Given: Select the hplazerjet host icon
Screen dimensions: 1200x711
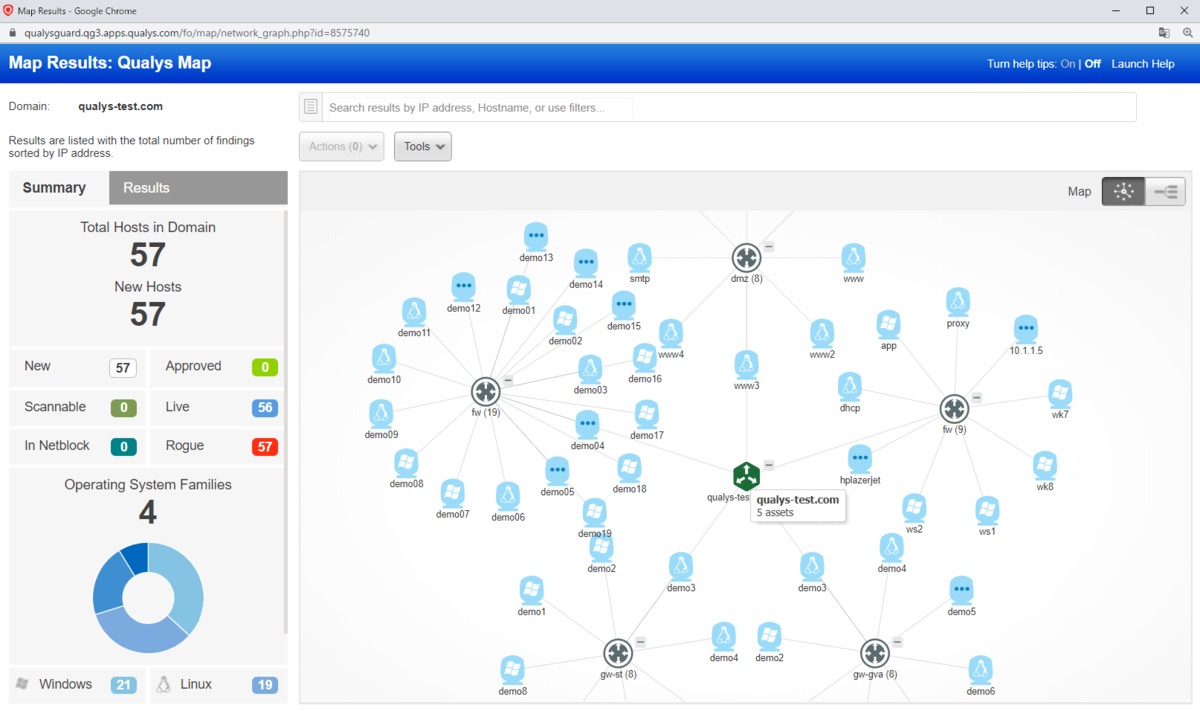Looking at the screenshot, I should point(860,459).
